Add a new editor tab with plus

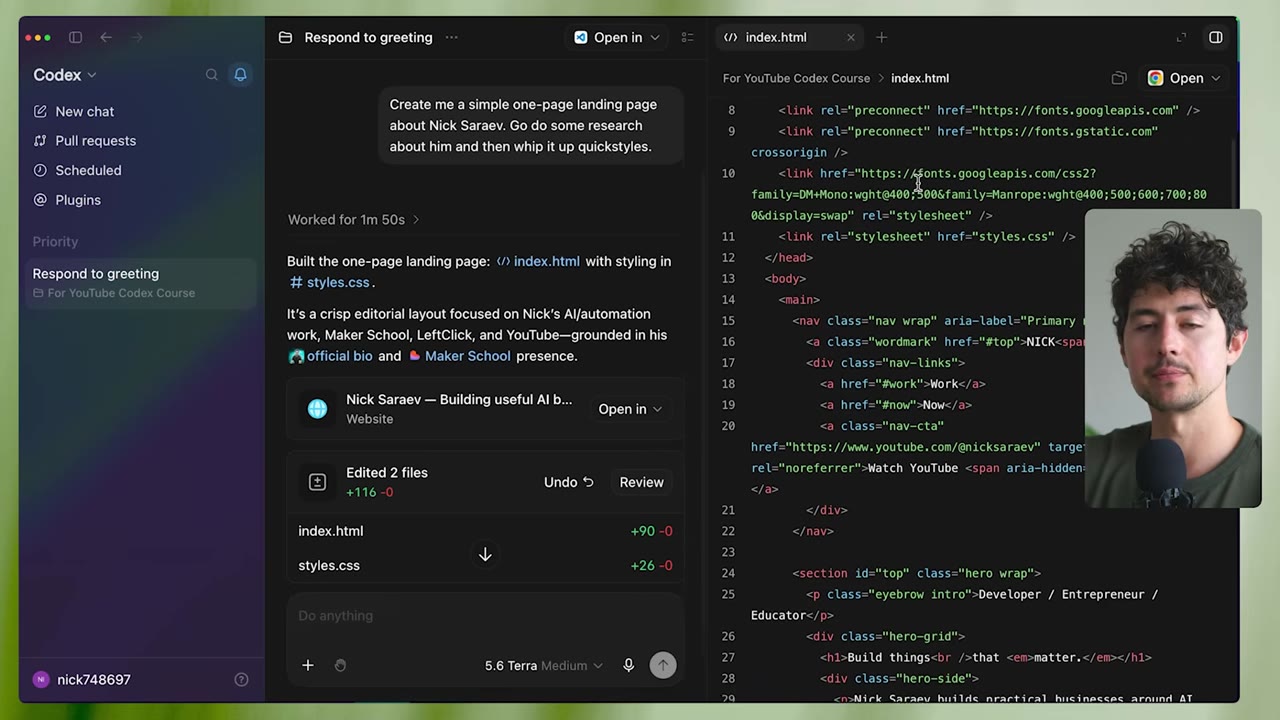pos(881,37)
